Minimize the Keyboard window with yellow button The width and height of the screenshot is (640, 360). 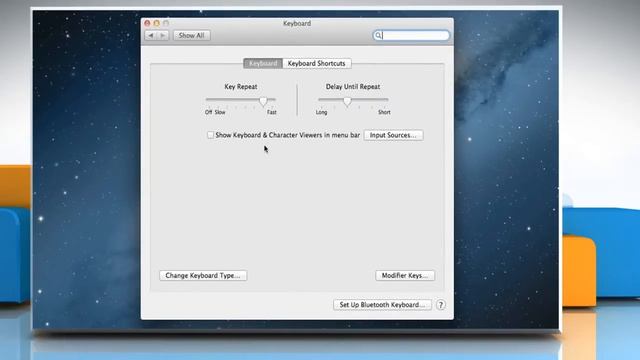[x=156, y=23]
